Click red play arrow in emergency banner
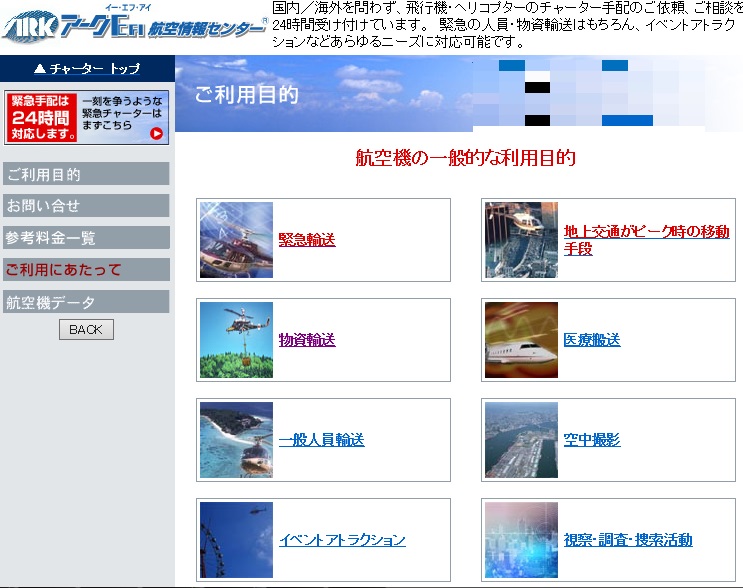 156,134
